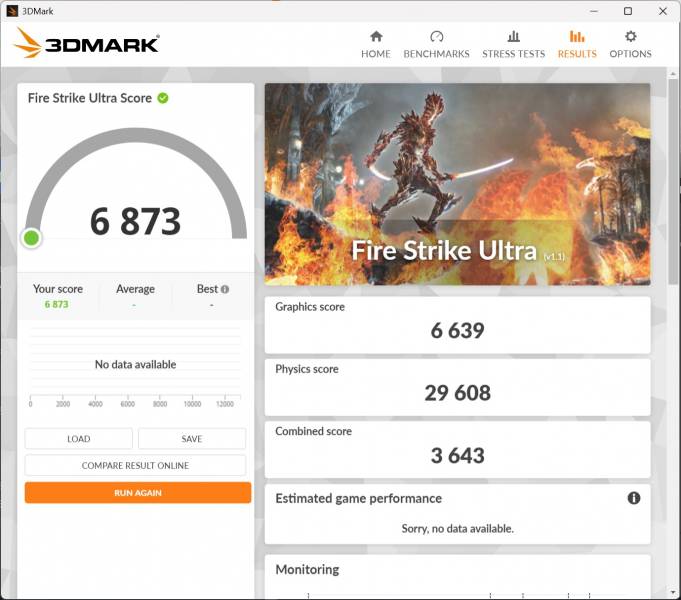The height and width of the screenshot is (600, 681).
Task: Maximize the 3DMark window
Action: (x=628, y=11)
